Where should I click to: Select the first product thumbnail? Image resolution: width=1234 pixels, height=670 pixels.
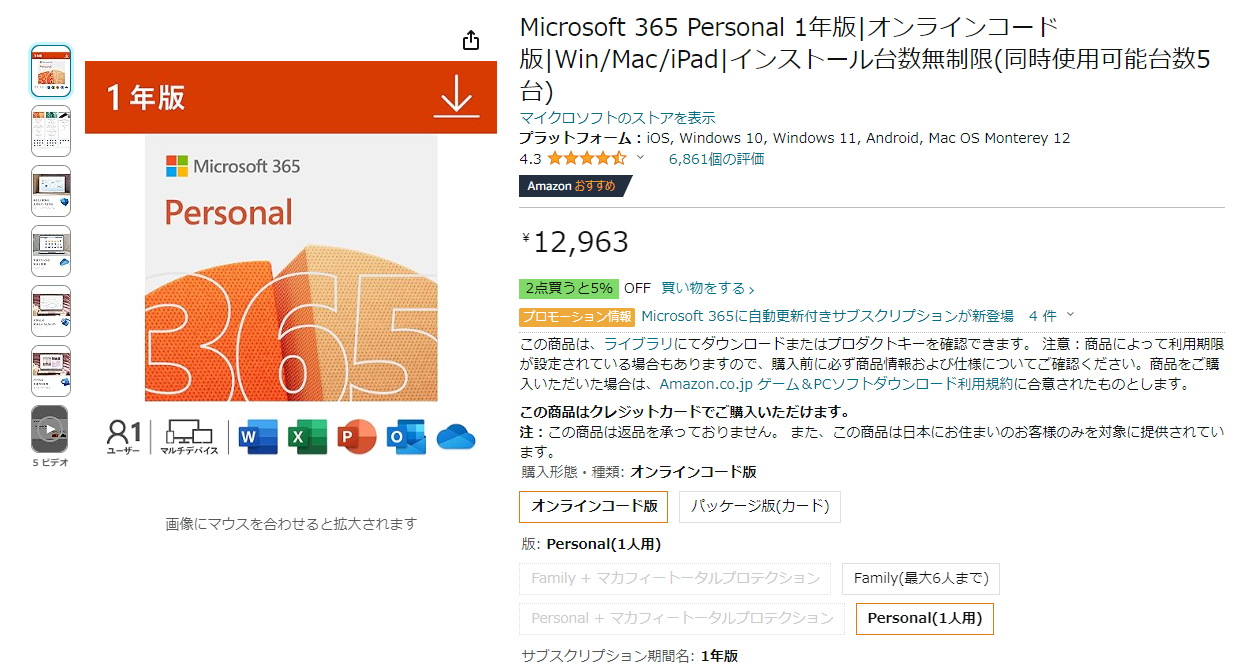click(x=50, y=71)
